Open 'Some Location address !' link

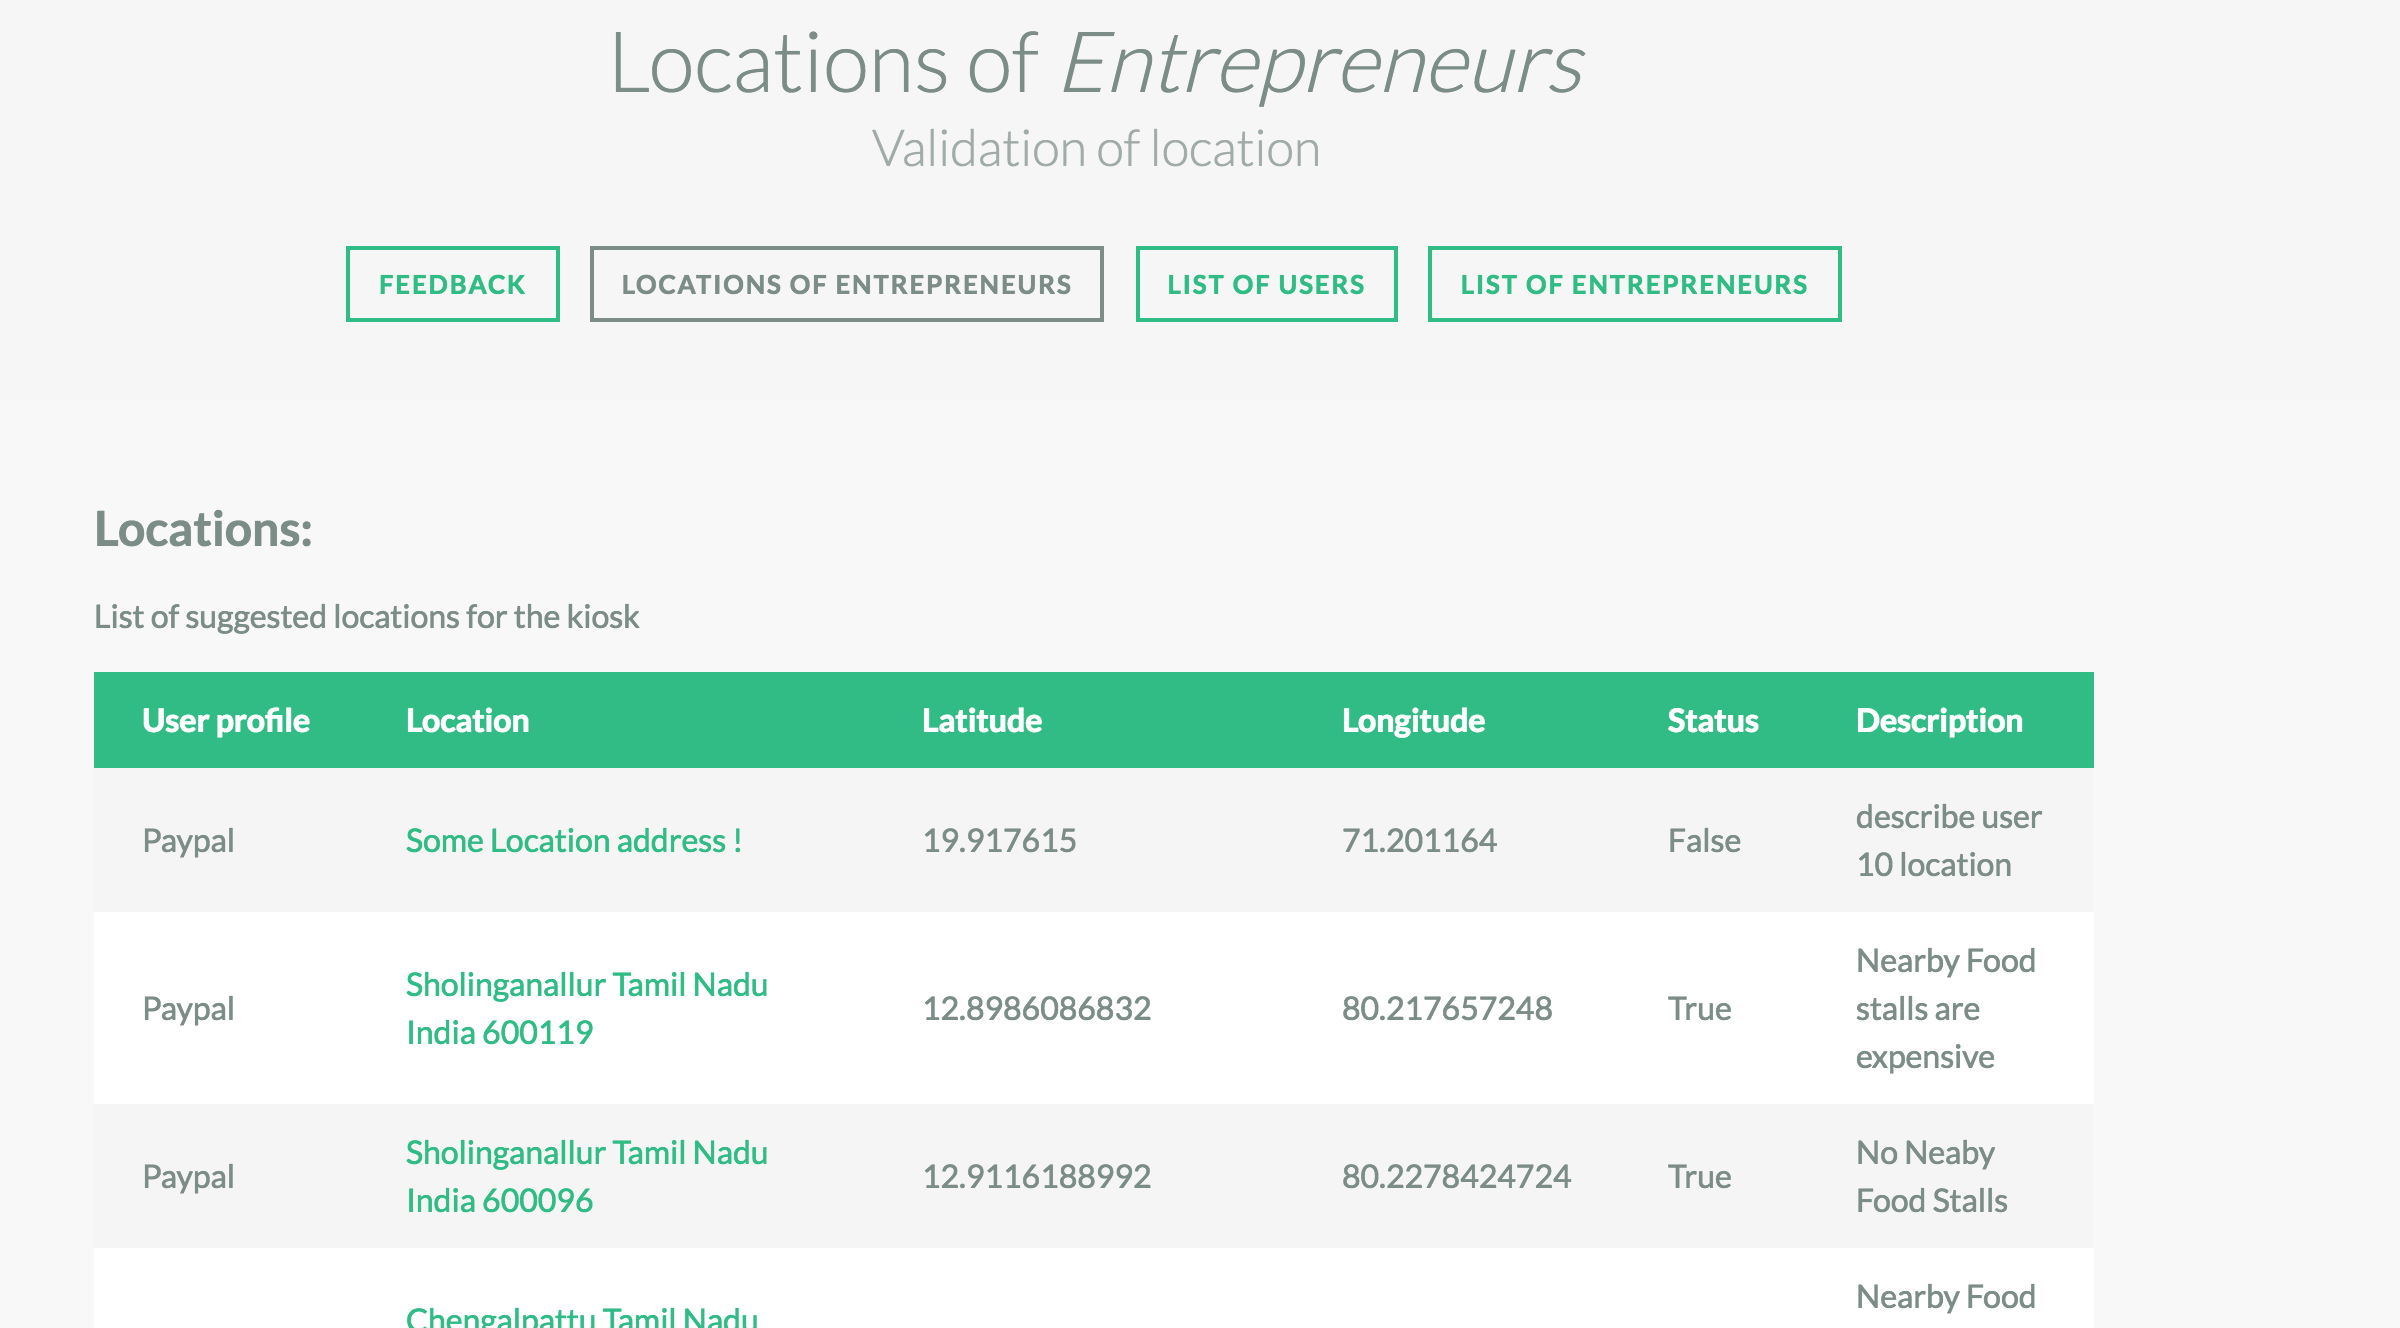click(573, 841)
